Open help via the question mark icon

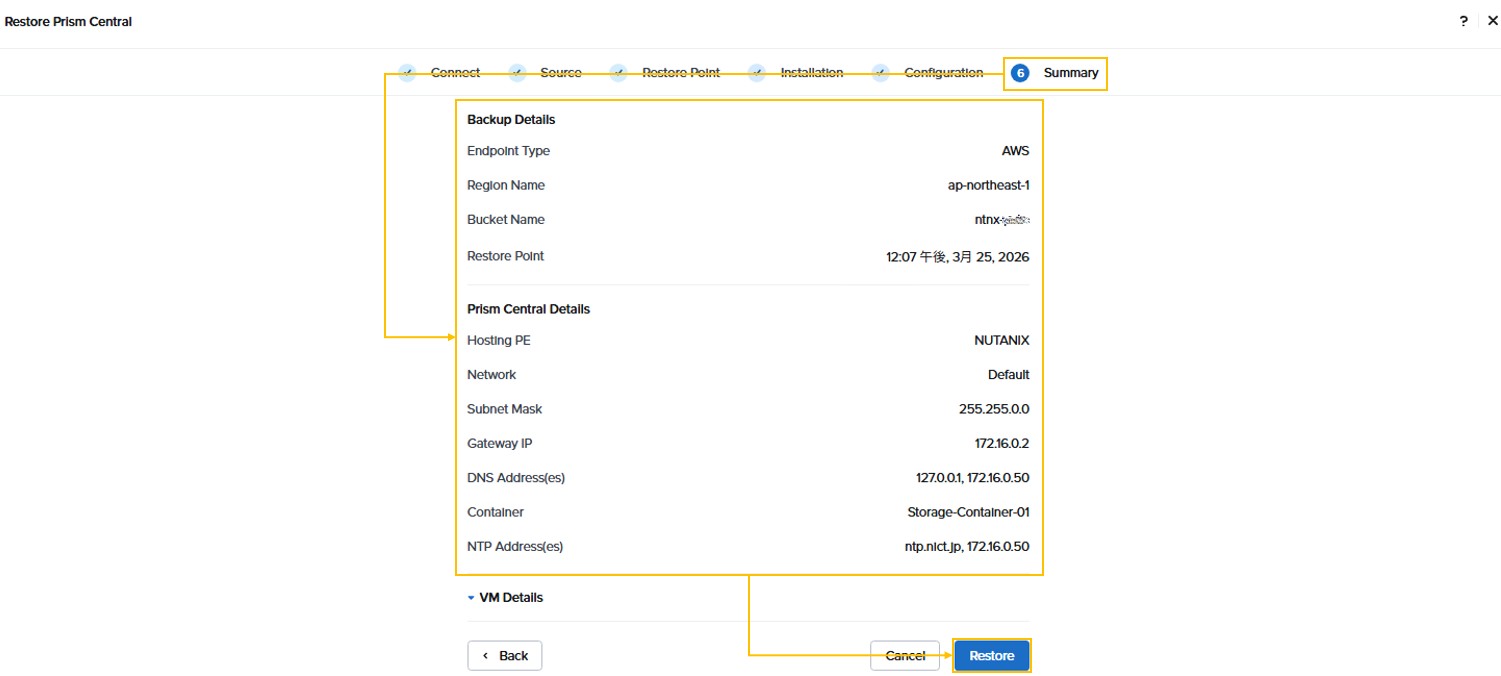click(x=1464, y=21)
